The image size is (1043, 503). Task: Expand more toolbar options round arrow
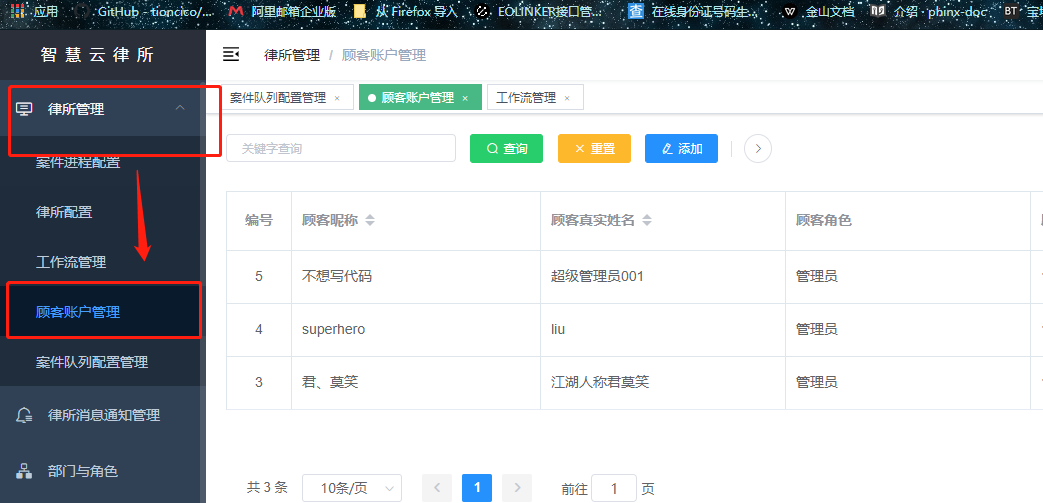[x=758, y=148]
